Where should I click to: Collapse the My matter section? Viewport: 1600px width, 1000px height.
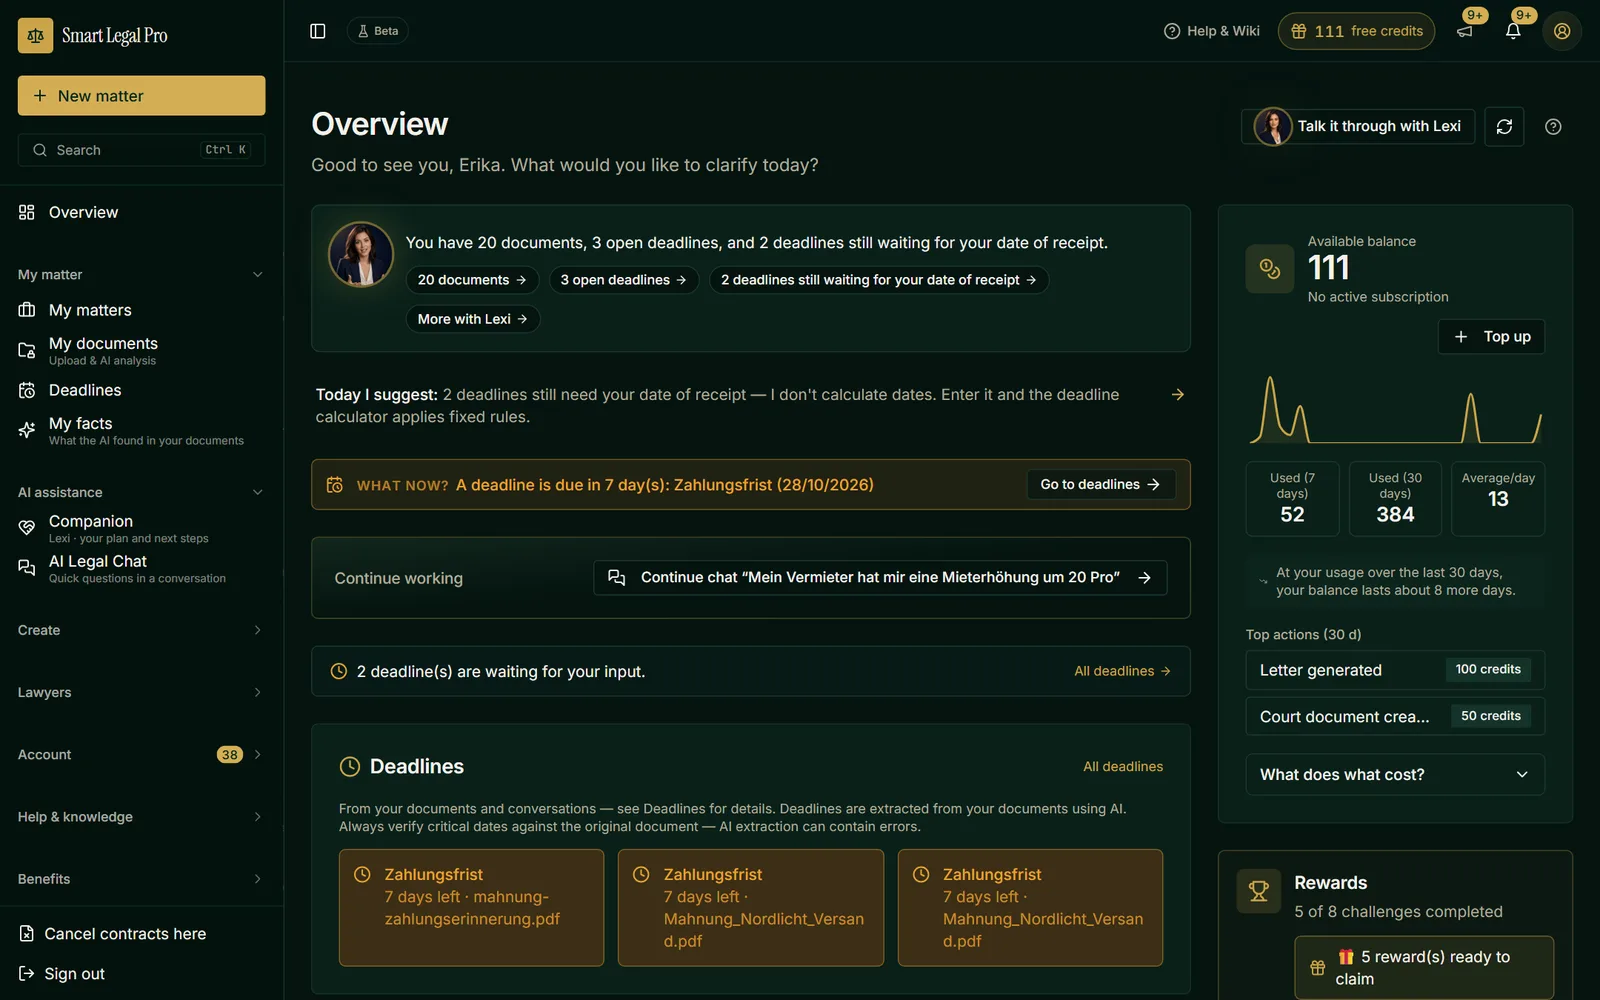click(x=141, y=274)
